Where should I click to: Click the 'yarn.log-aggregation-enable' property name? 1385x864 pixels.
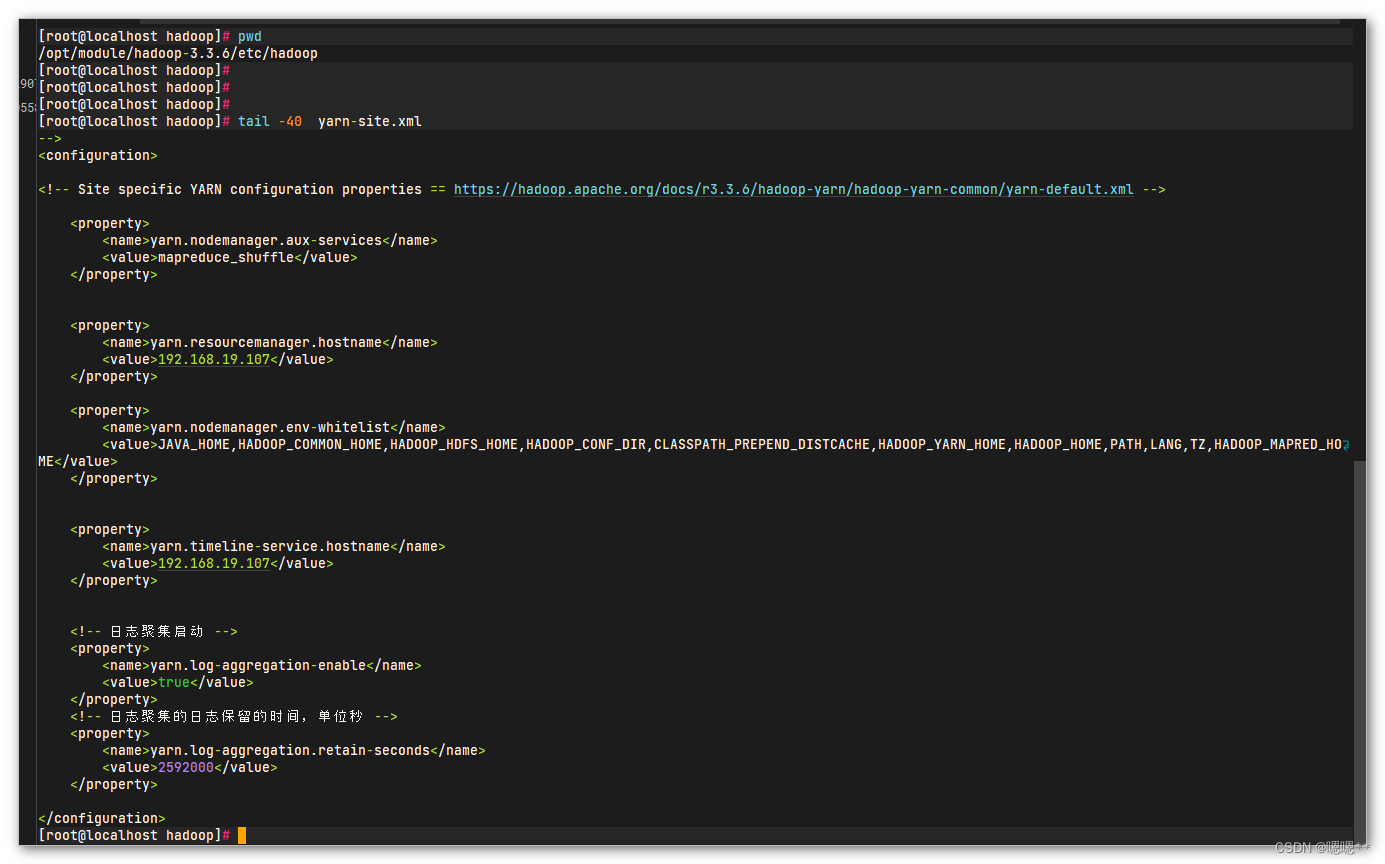(258, 665)
